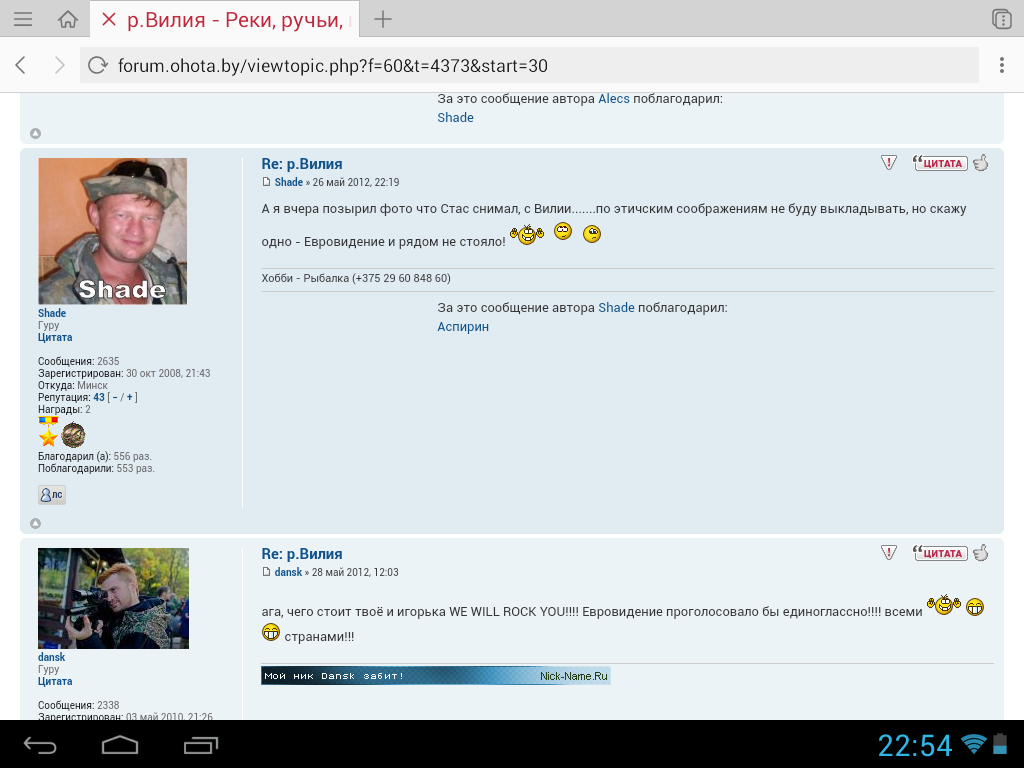Open the tabs overview icon
Viewport: 1024px width, 768px height.
coord(1001,19)
